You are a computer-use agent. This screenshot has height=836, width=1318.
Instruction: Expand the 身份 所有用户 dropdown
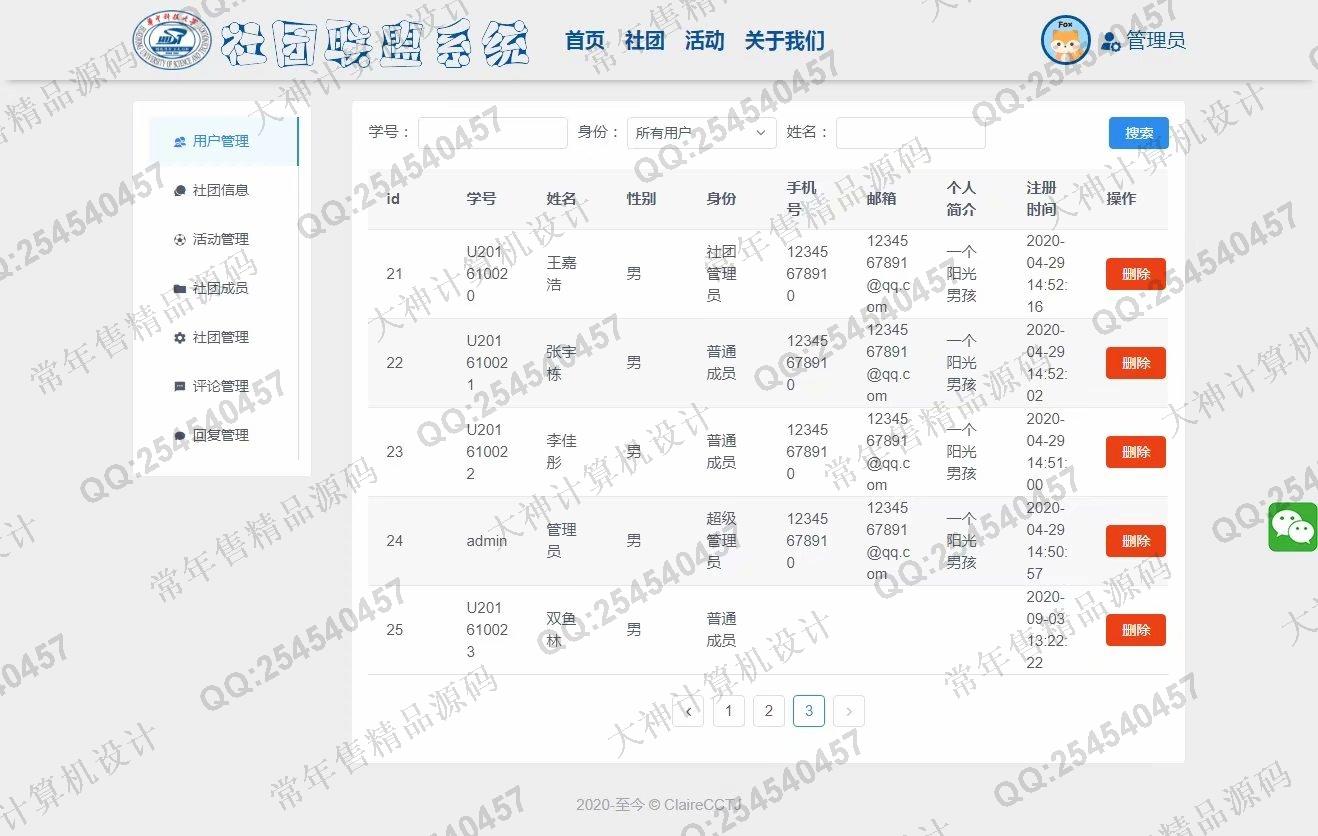[702, 133]
